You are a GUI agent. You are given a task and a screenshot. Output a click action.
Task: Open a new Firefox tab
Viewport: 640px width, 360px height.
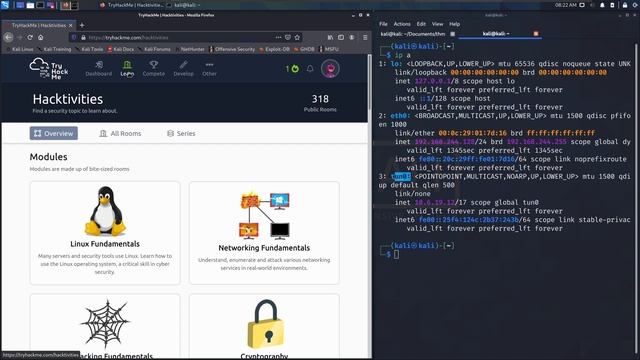point(82,25)
